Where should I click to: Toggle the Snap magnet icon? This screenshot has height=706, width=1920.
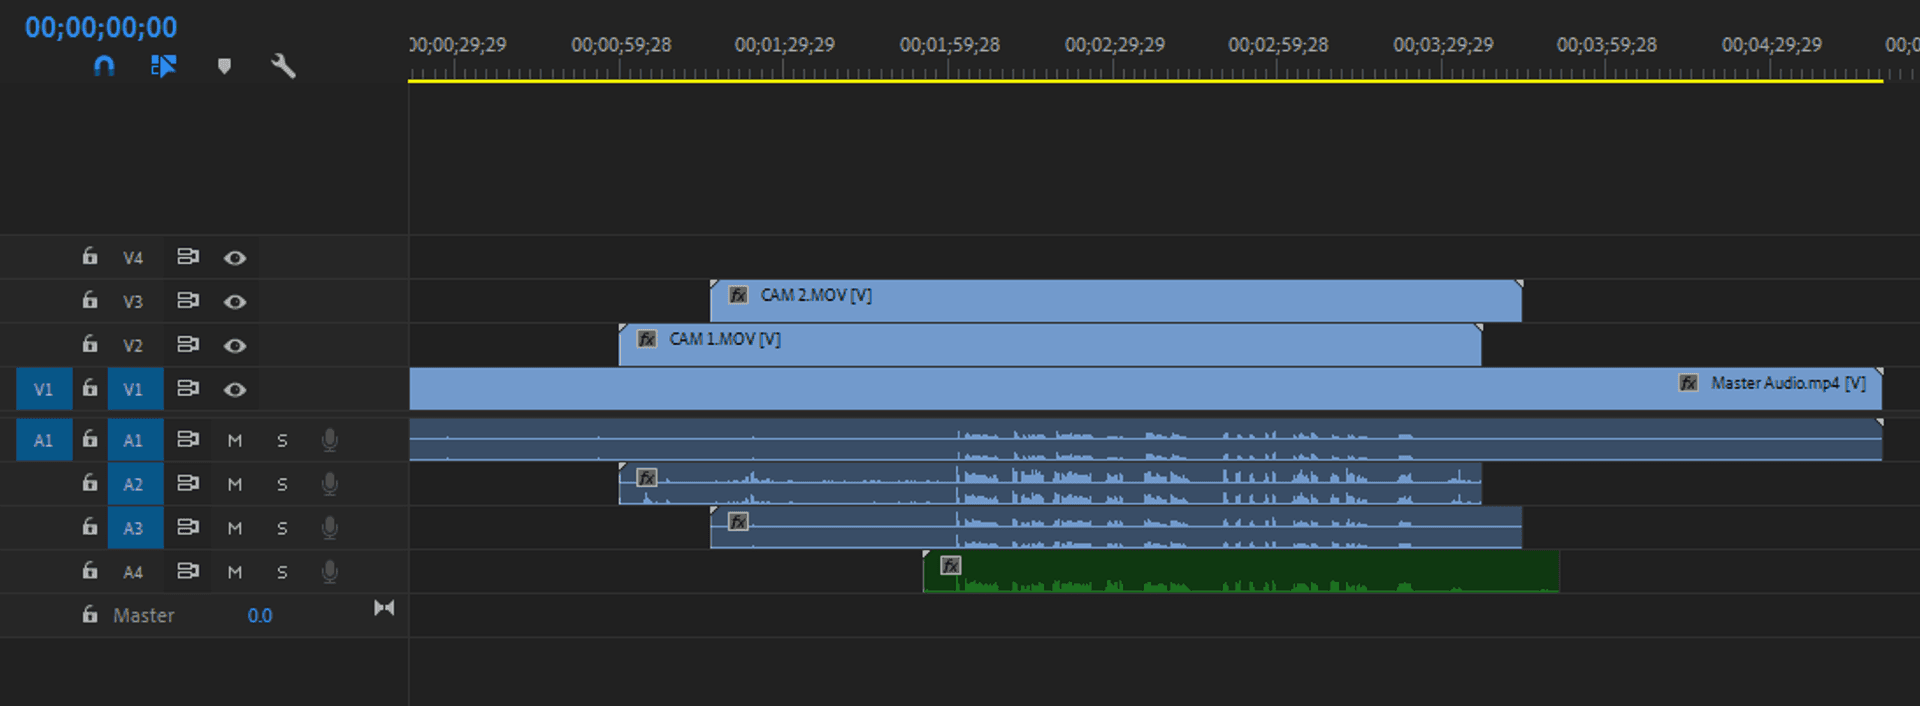coord(104,66)
